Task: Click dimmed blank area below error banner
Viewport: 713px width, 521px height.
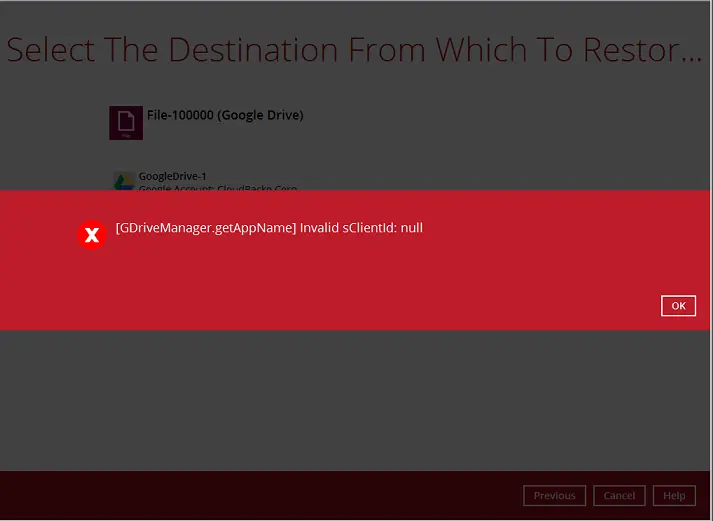Action: [350, 400]
